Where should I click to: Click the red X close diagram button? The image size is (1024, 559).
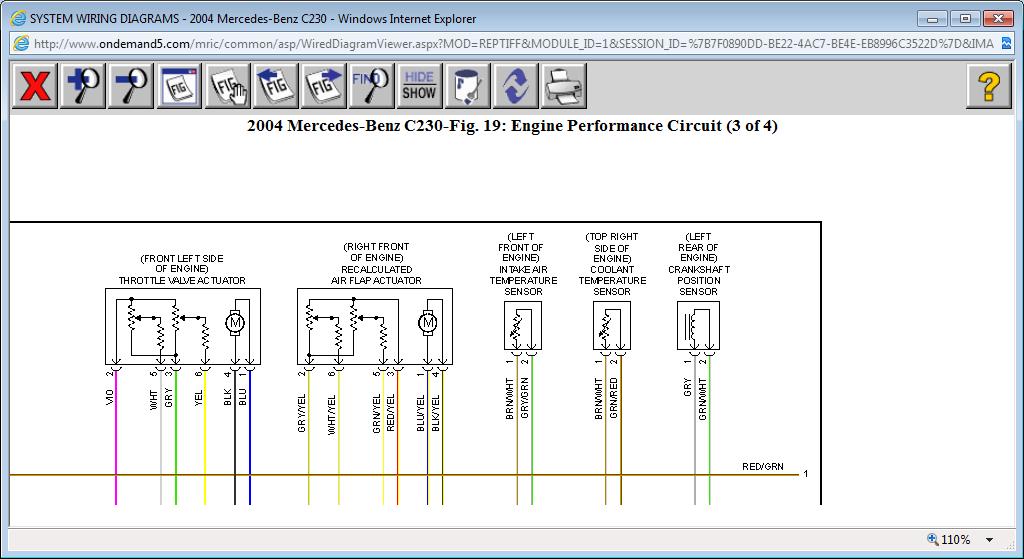click(35, 87)
